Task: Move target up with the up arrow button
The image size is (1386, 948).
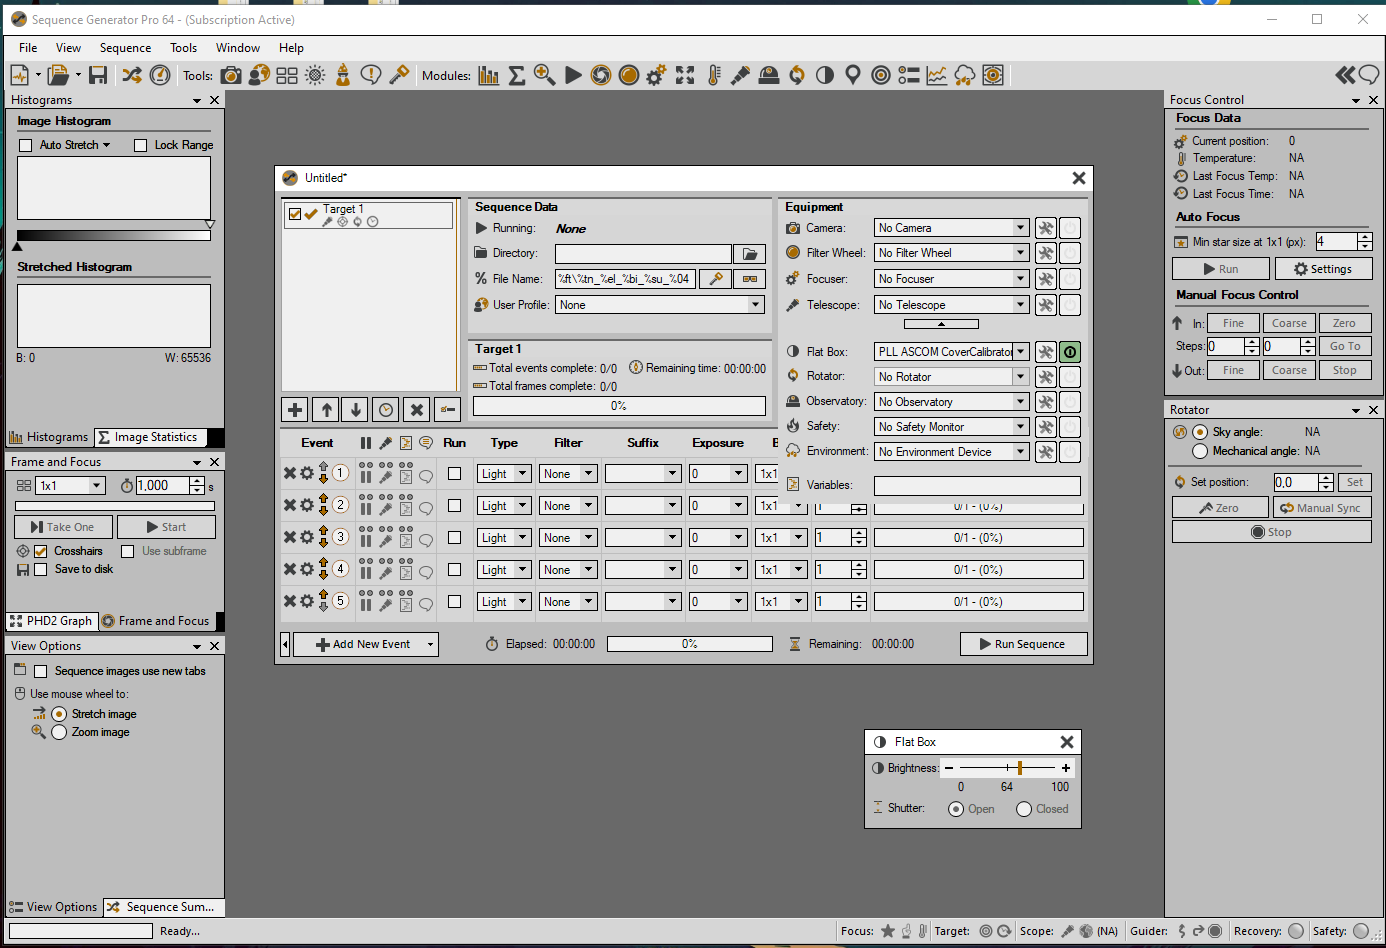Action: 327,409
